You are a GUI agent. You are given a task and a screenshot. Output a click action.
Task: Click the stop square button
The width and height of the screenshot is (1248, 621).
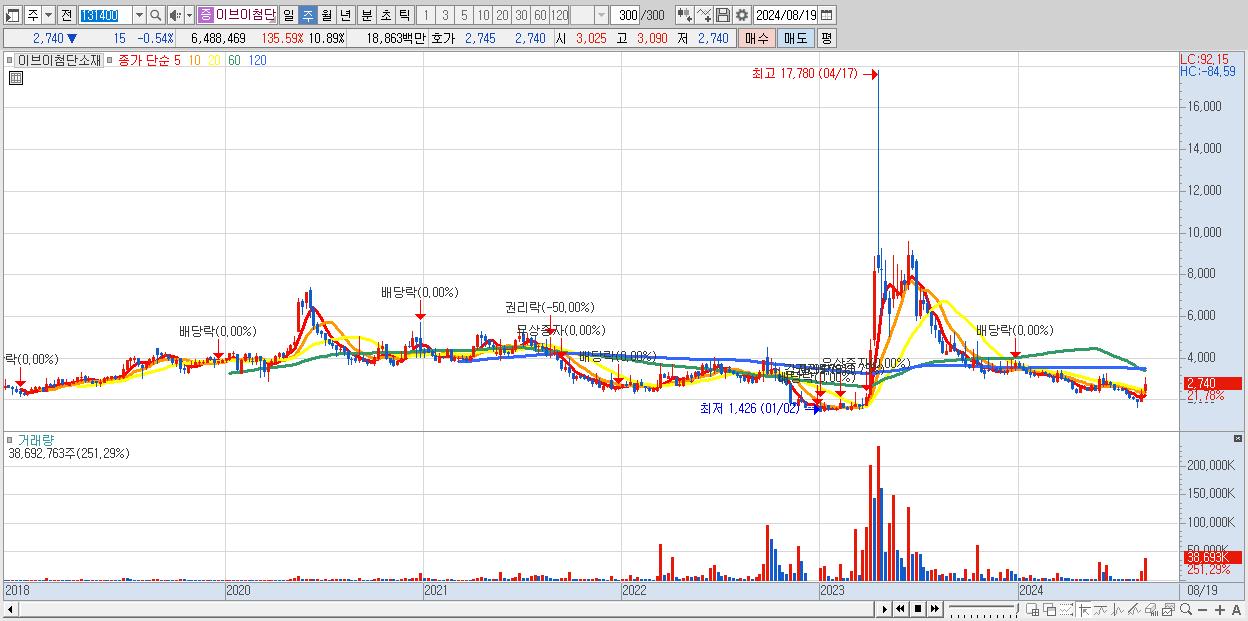tap(917, 609)
